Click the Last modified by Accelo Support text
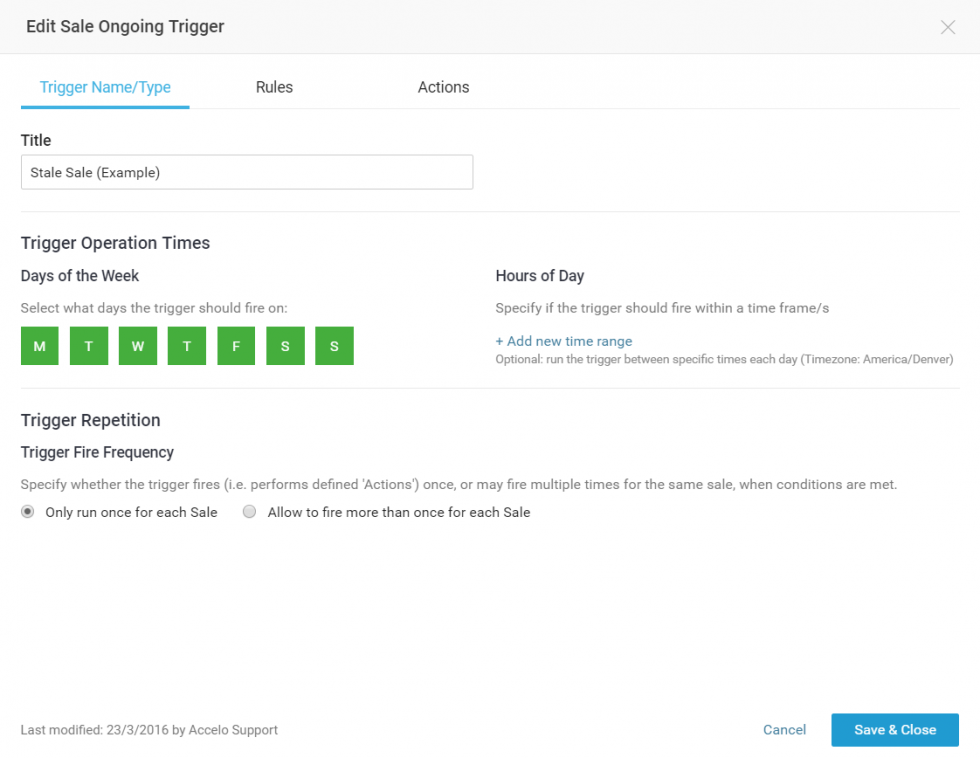This screenshot has width=980, height=758. pyautogui.click(x=149, y=730)
